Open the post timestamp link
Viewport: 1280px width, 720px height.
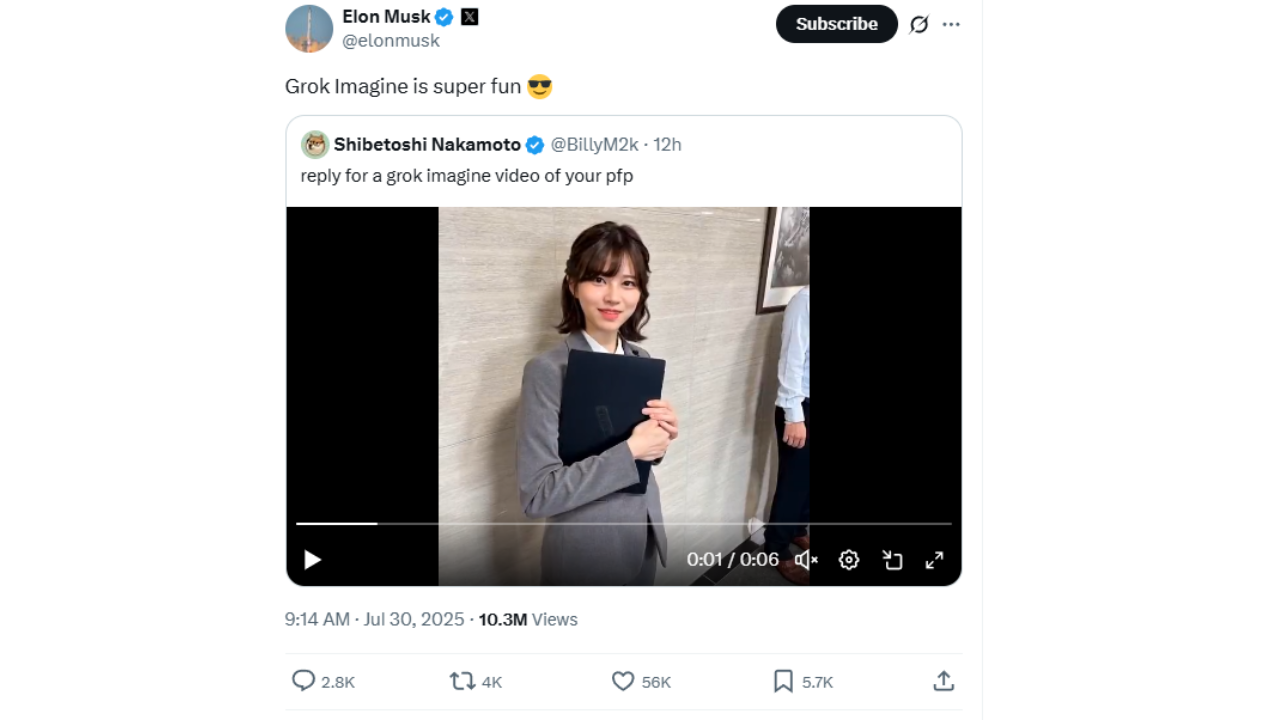click(374, 620)
